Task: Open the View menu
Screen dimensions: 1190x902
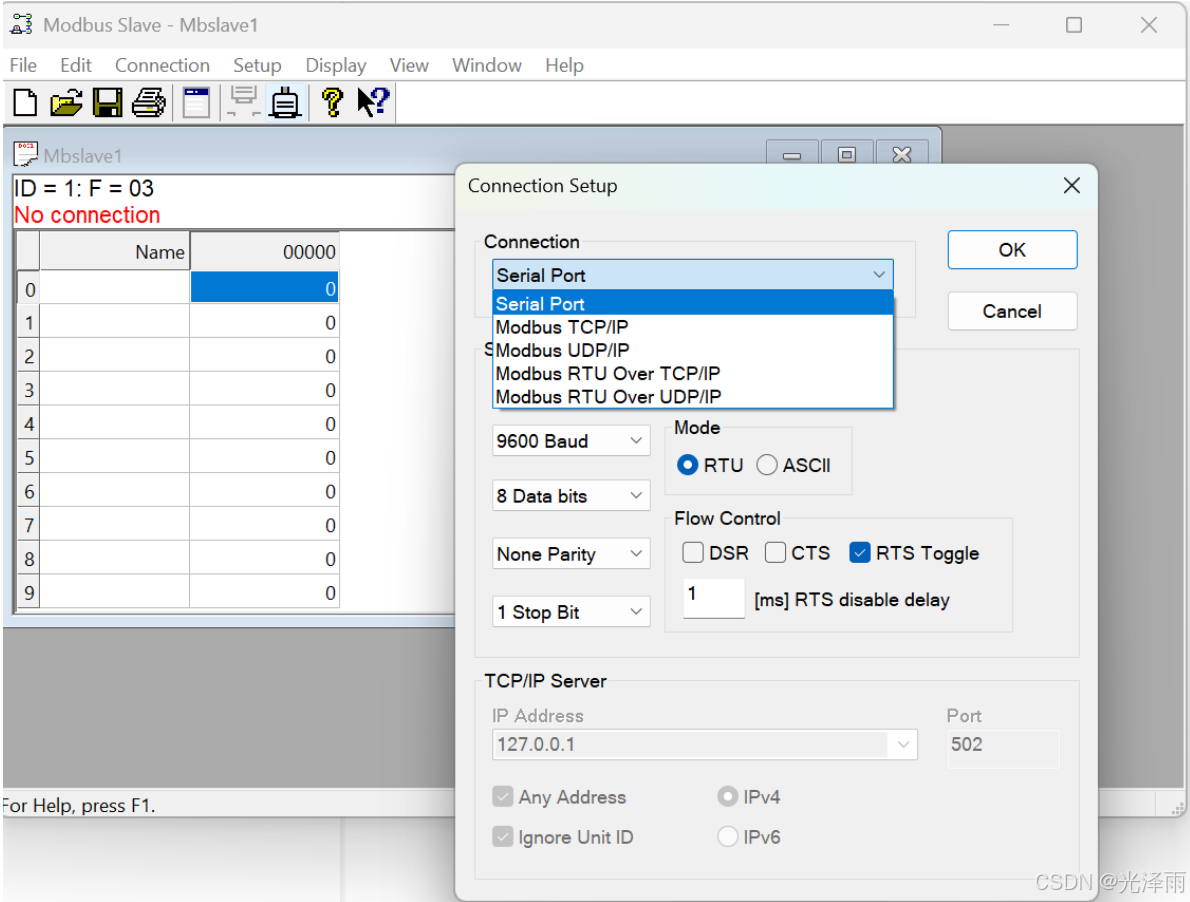Action: pyautogui.click(x=409, y=65)
